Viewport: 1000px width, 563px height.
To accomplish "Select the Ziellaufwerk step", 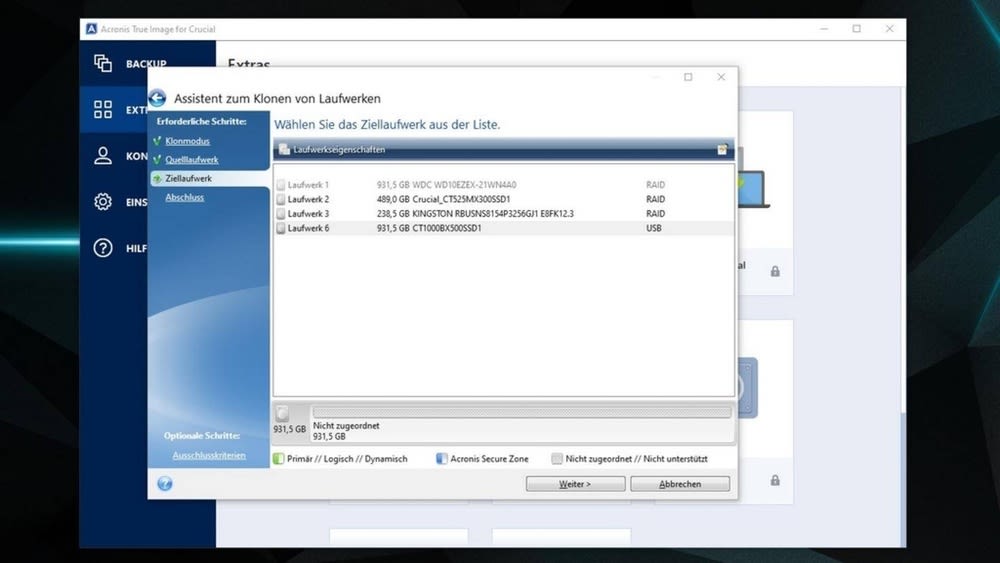I will (x=188, y=179).
